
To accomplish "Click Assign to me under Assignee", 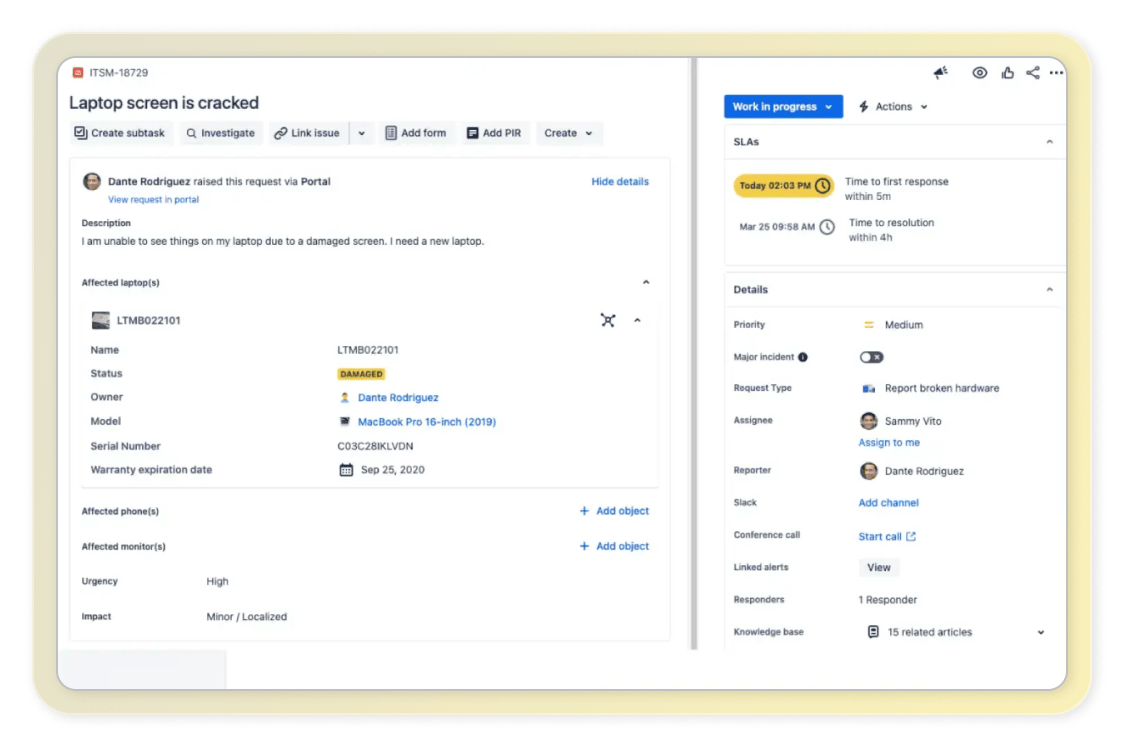I will [x=889, y=442].
